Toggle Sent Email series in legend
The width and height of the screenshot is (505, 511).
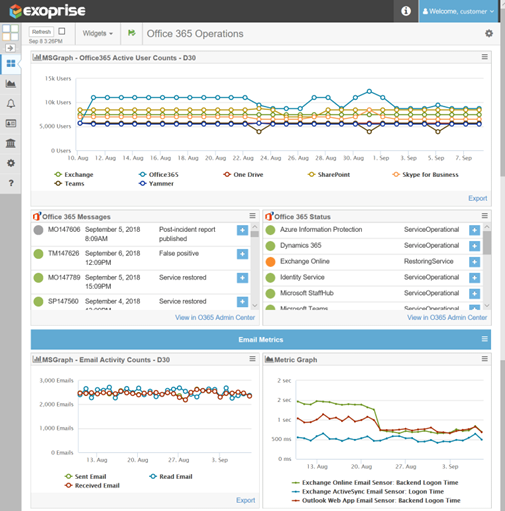(86, 477)
